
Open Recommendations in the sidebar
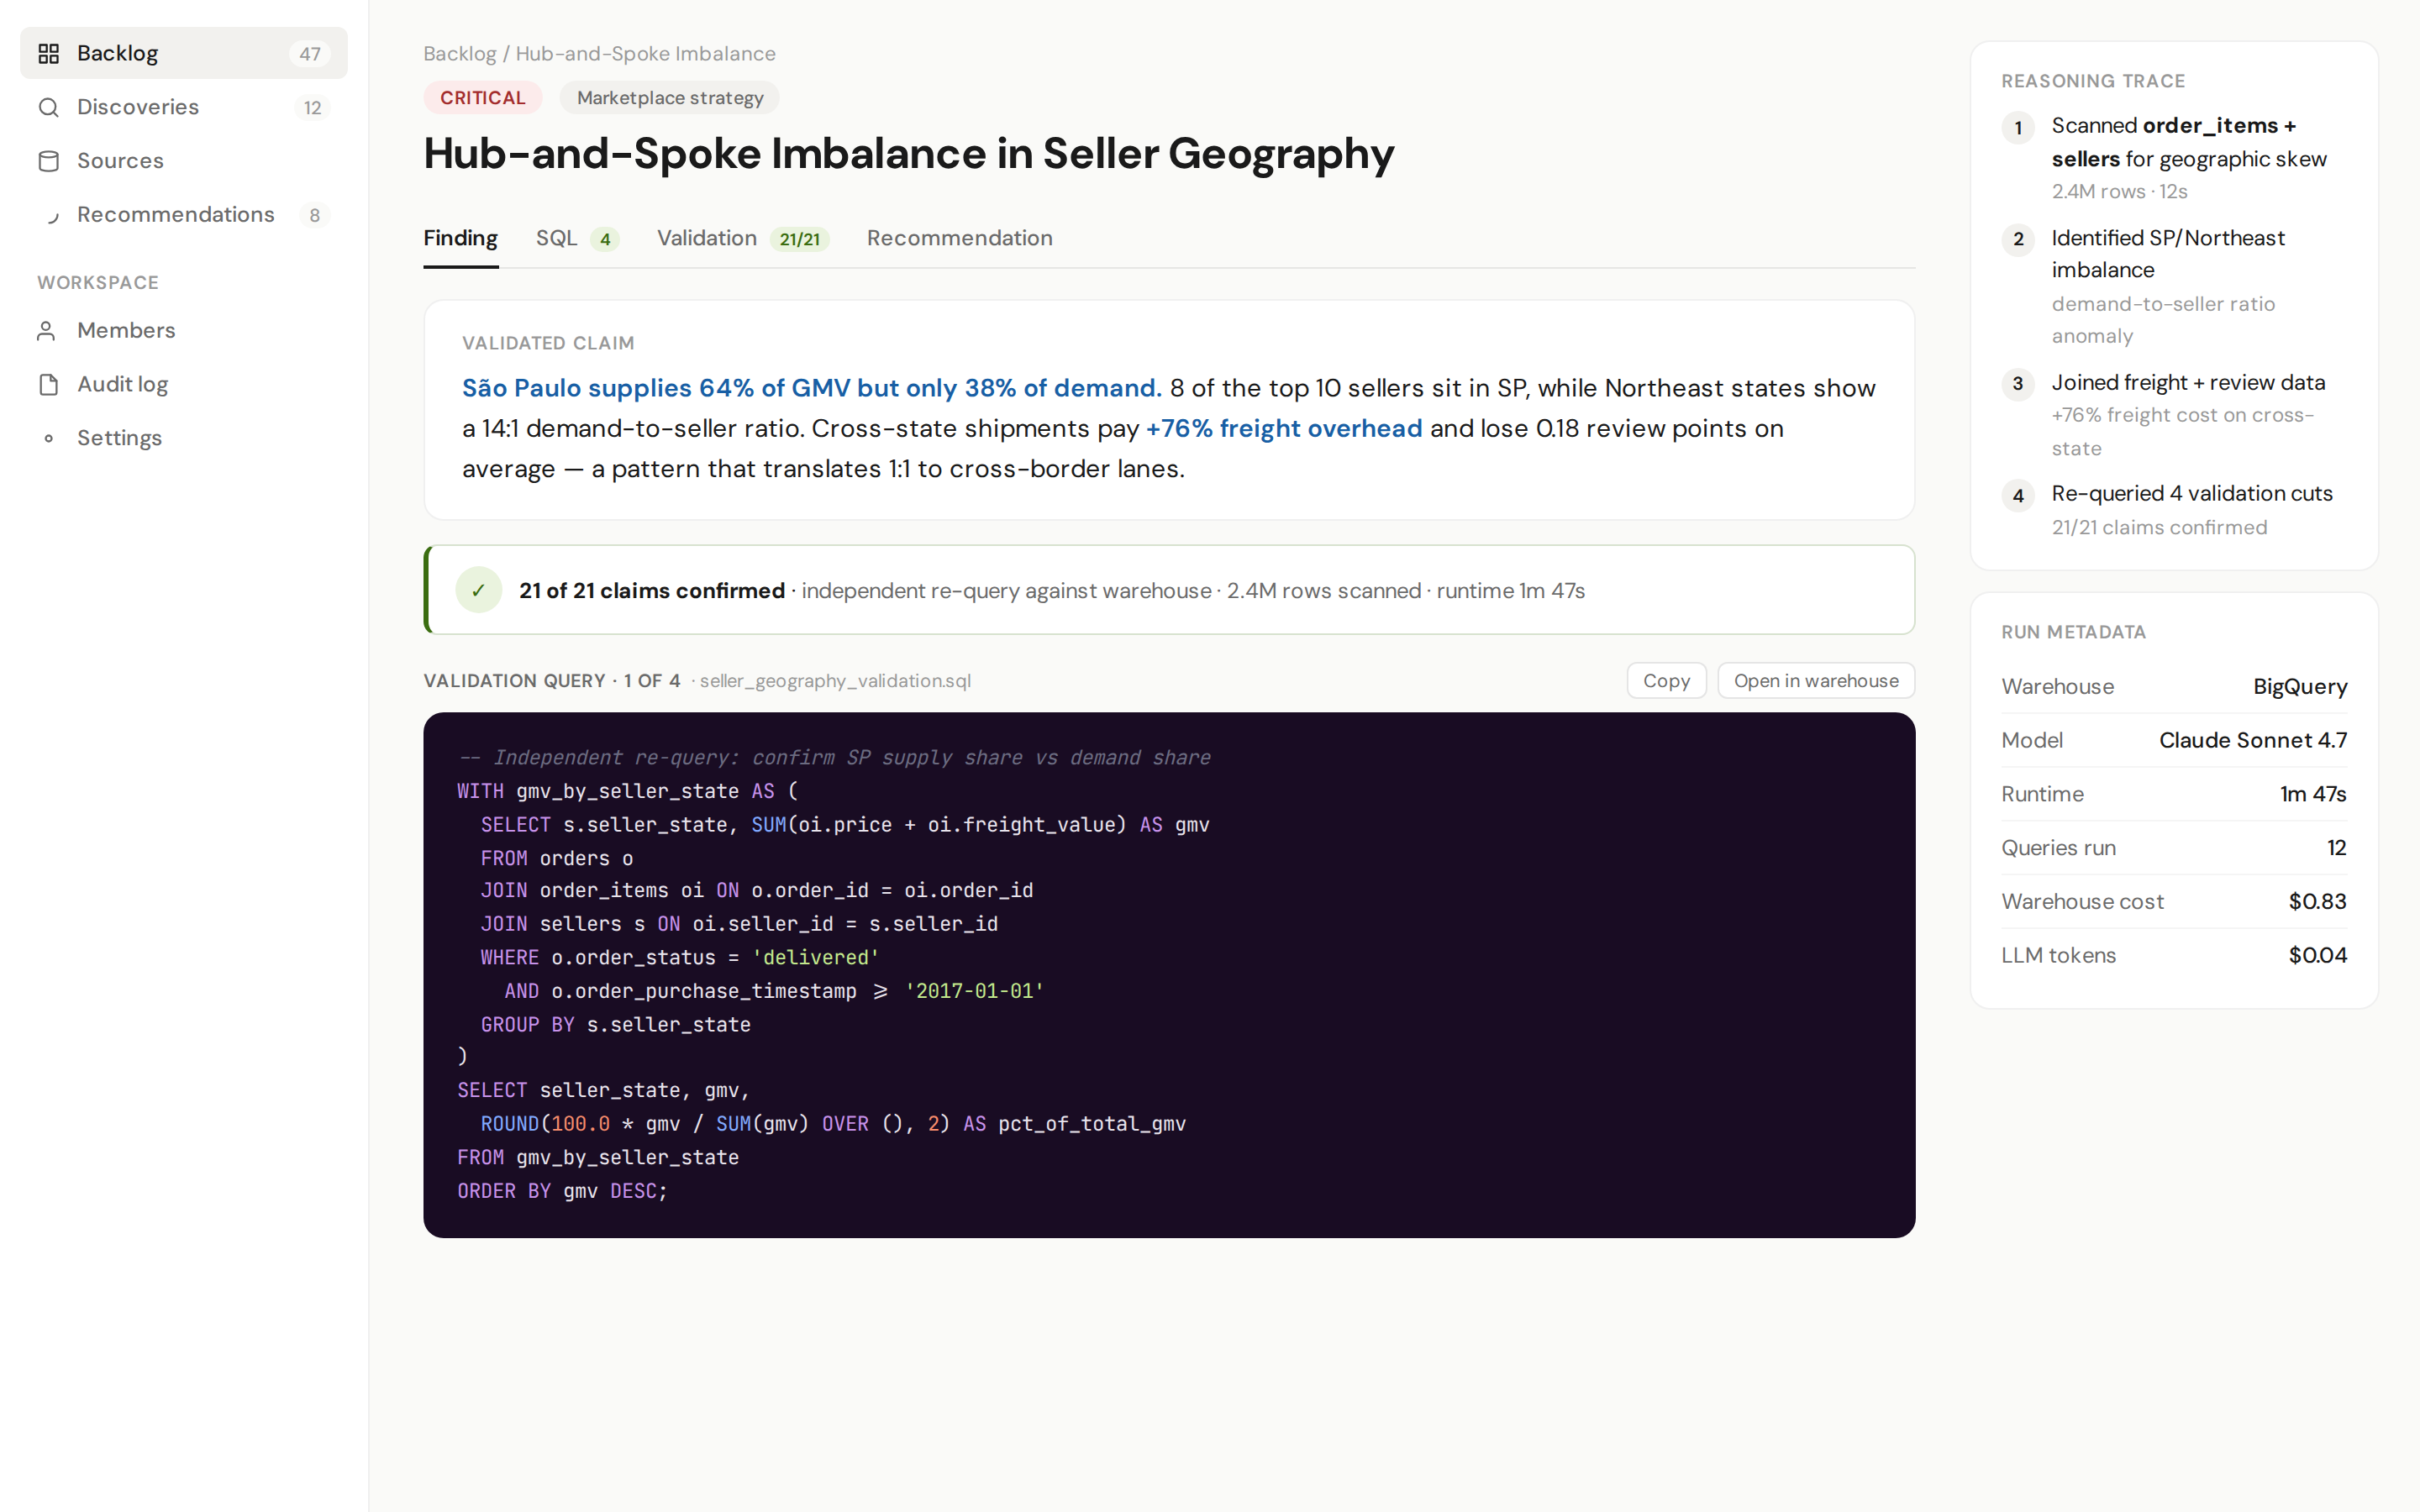pyautogui.click(x=184, y=215)
